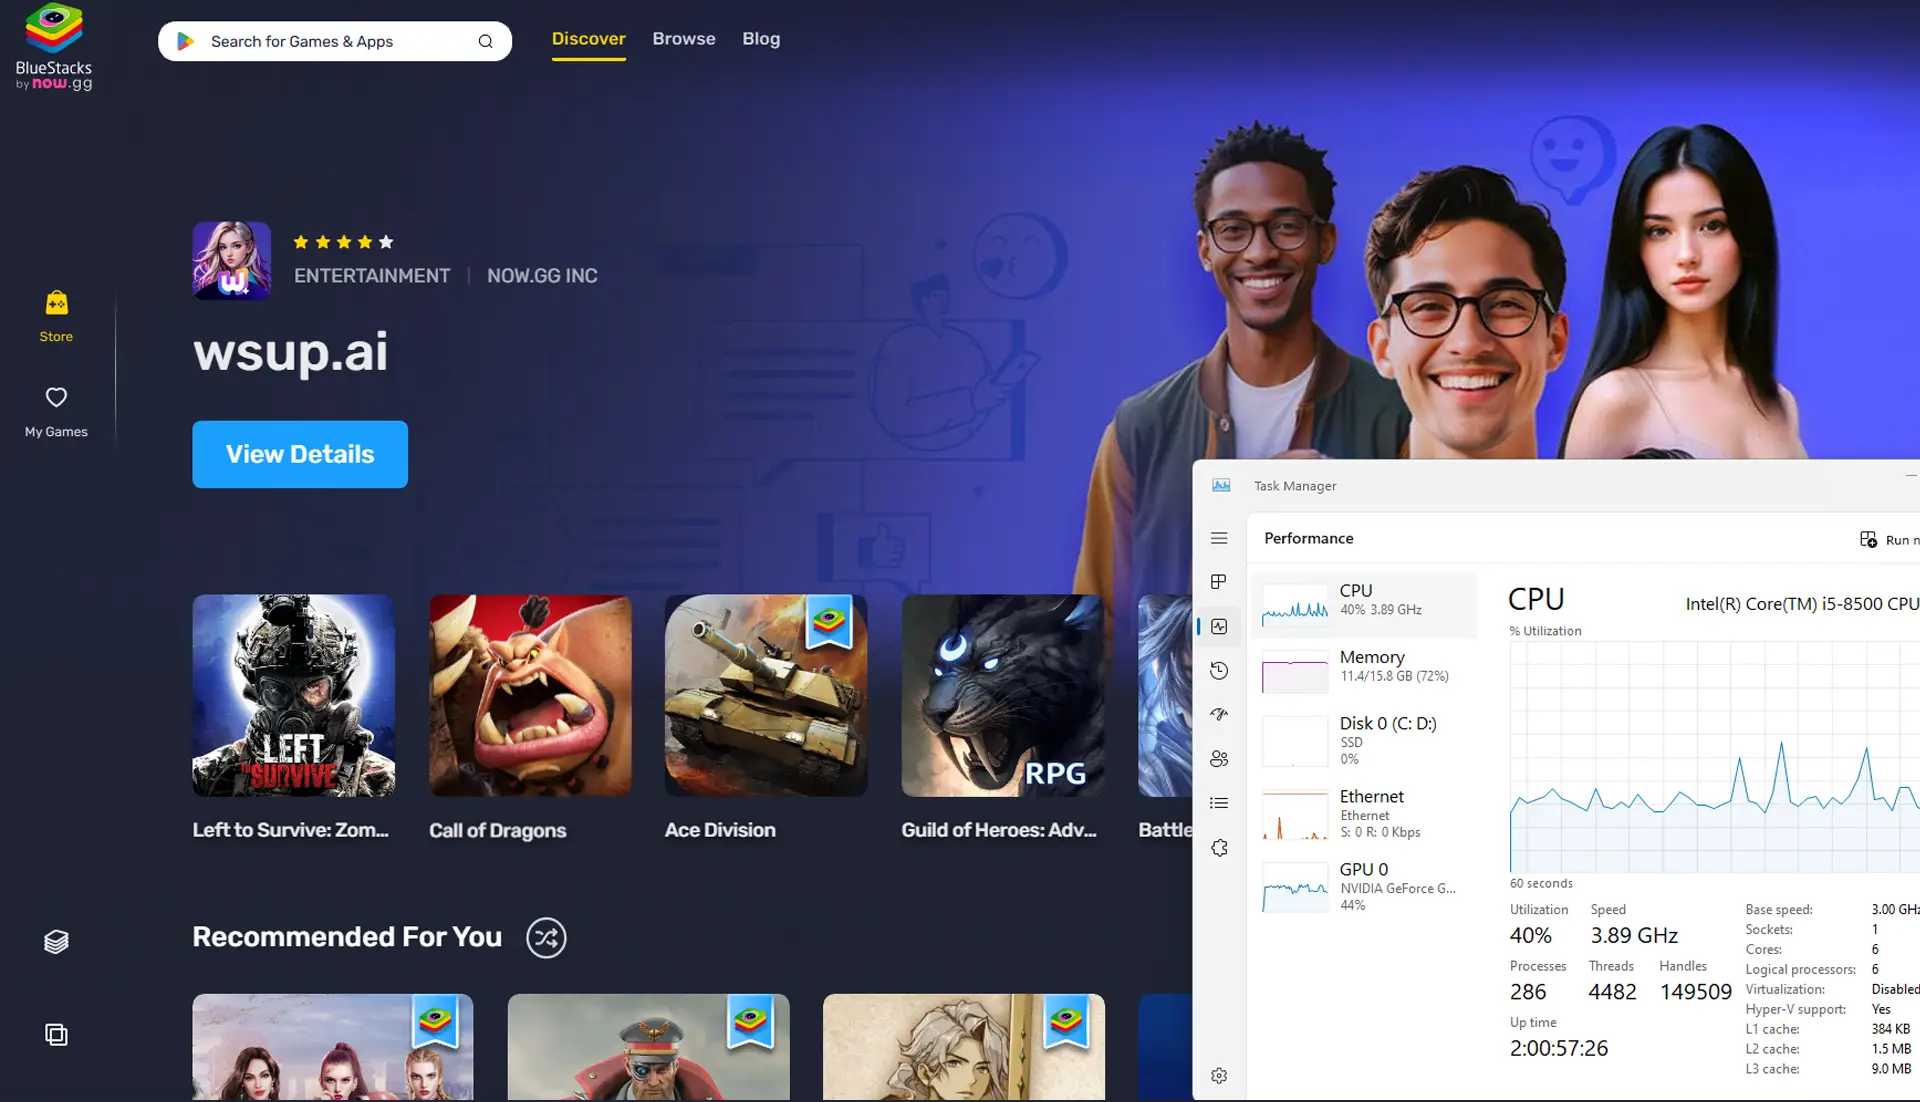Click the search input field
This screenshot has height=1102, width=1920.
coord(334,41)
